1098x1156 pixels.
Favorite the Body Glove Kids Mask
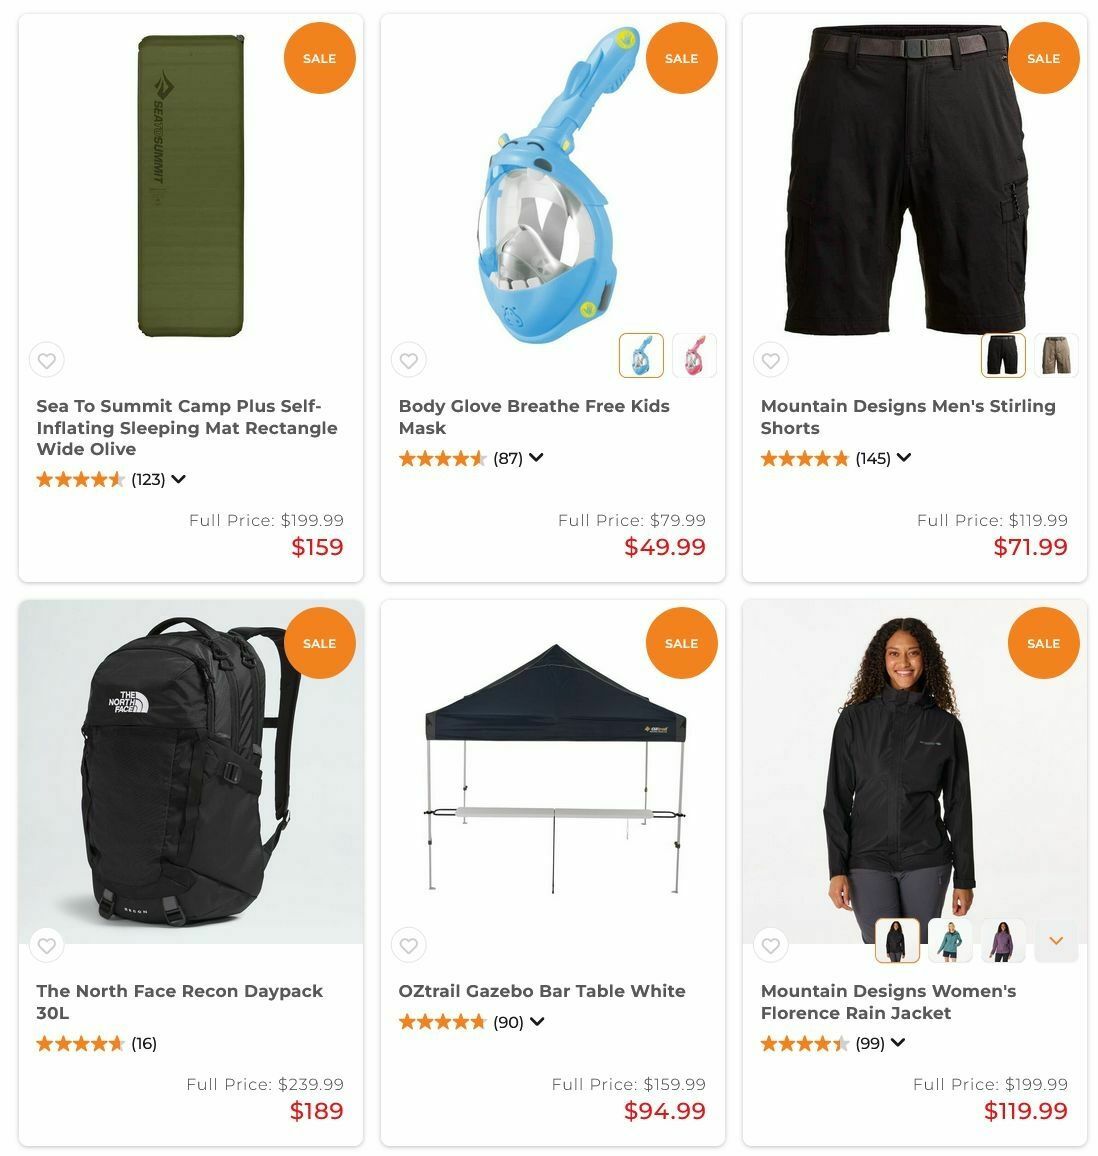coord(409,361)
